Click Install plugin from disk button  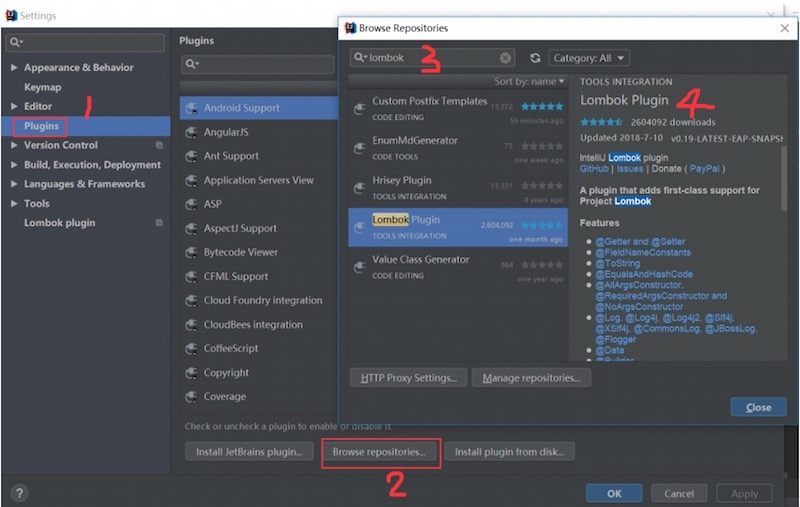pyautogui.click(x=509, y=452)
